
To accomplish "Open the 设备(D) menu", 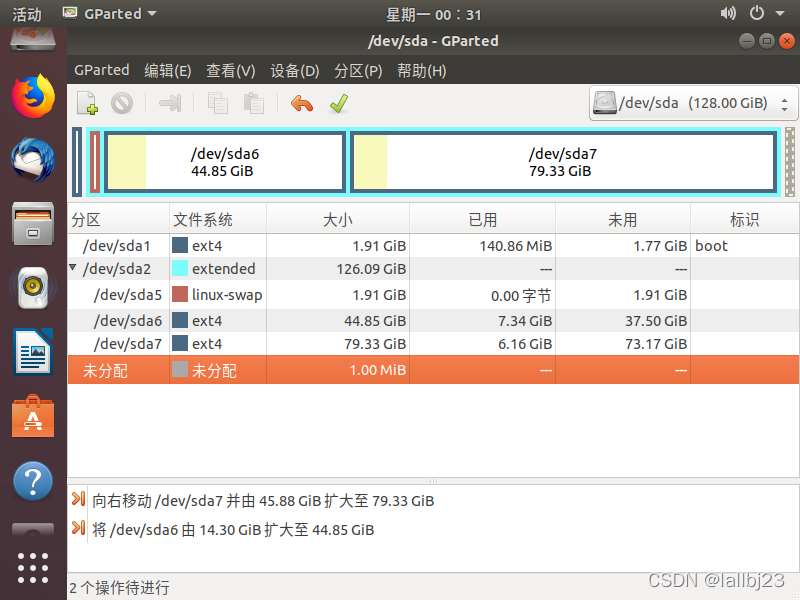I will pos(295,70).
